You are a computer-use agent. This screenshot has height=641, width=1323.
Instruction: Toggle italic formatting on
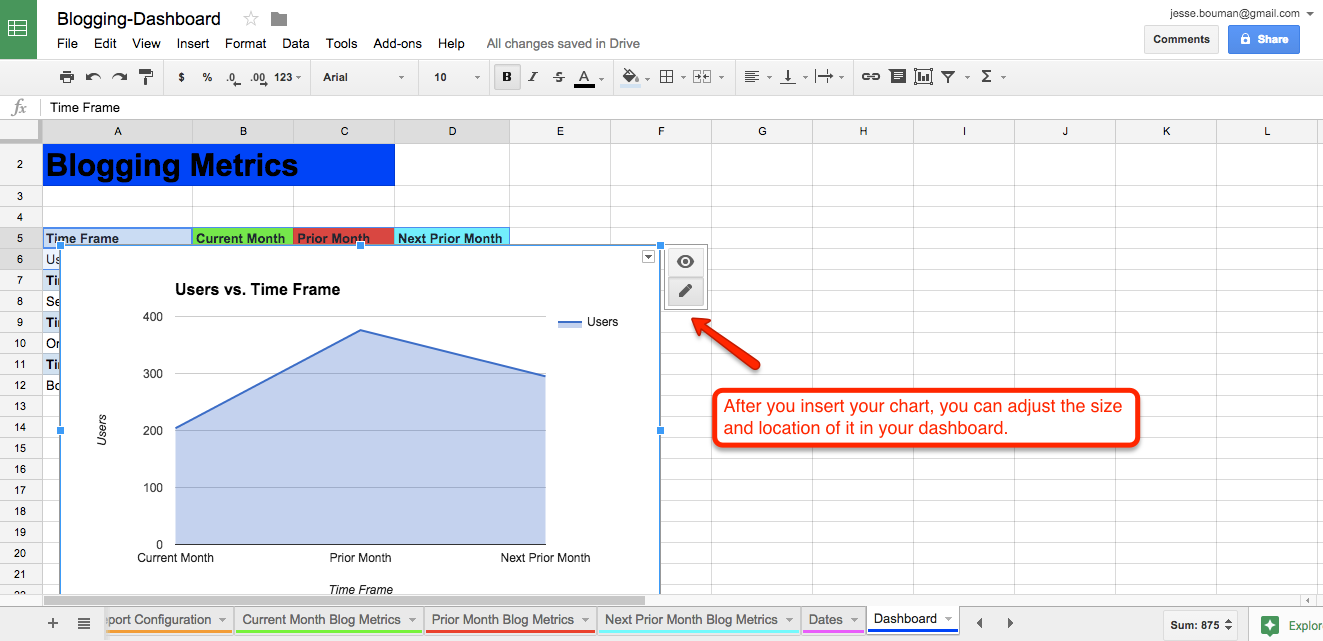[533, 76]
